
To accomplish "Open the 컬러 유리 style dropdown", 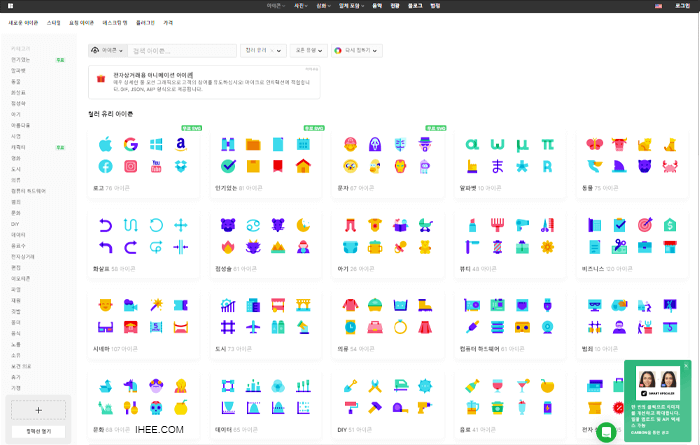I will point(263,50).
